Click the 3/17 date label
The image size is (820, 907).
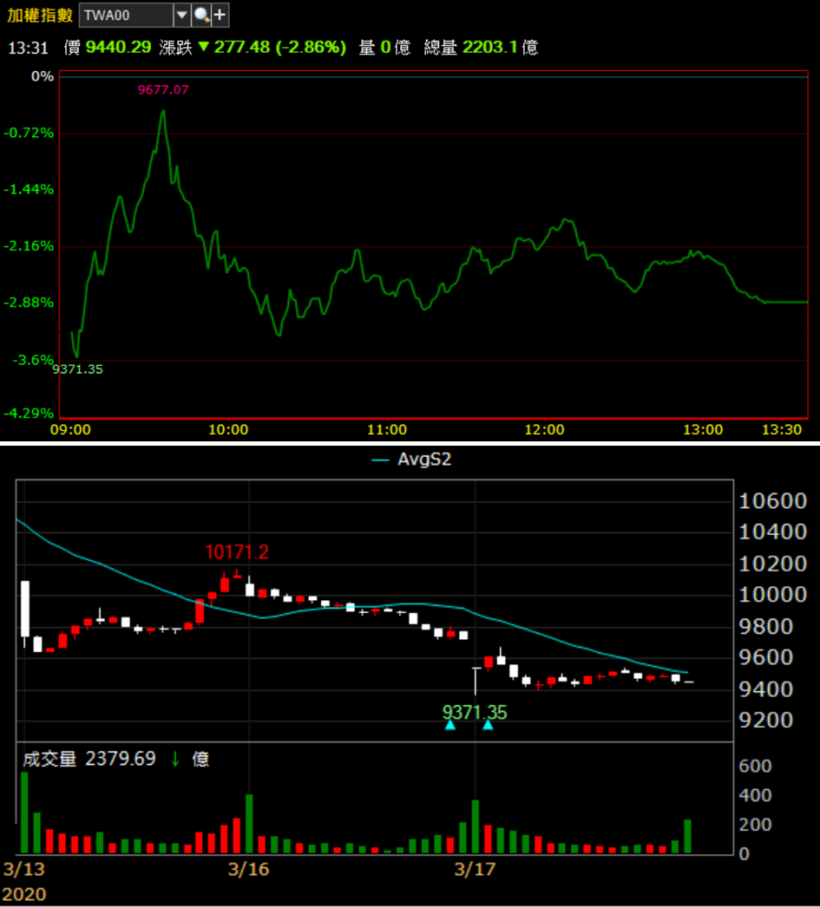tap(475, 869)
